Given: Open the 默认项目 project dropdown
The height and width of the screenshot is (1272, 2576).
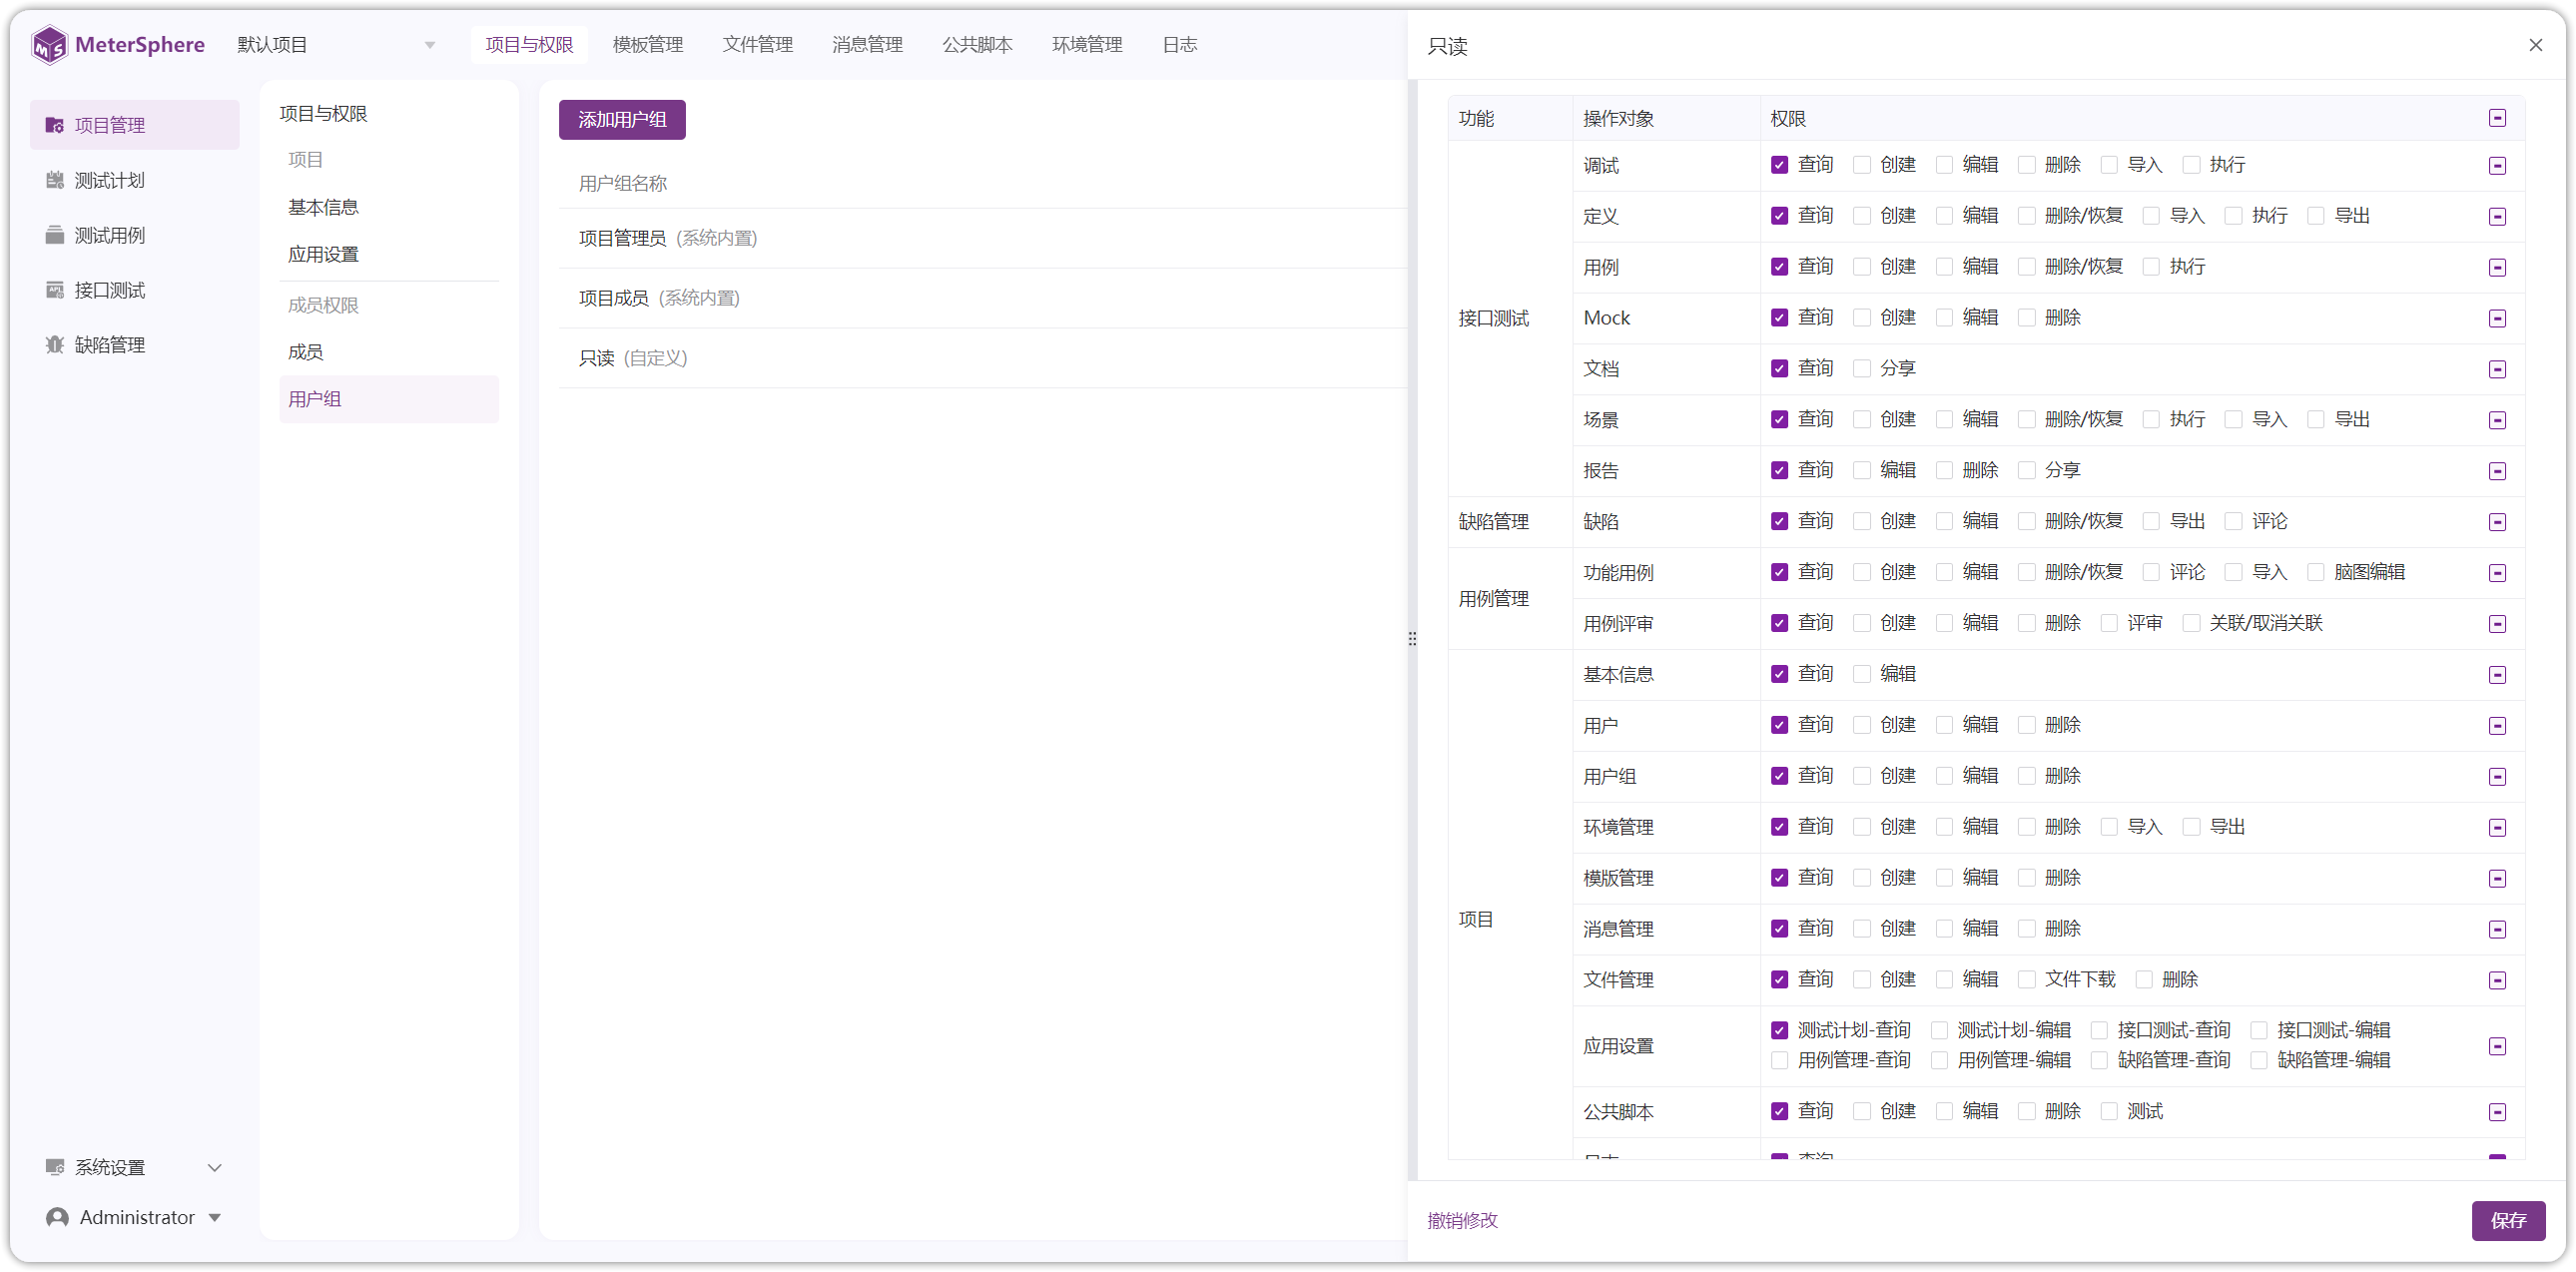Looking at the screenshot, I should coord(337,45).
